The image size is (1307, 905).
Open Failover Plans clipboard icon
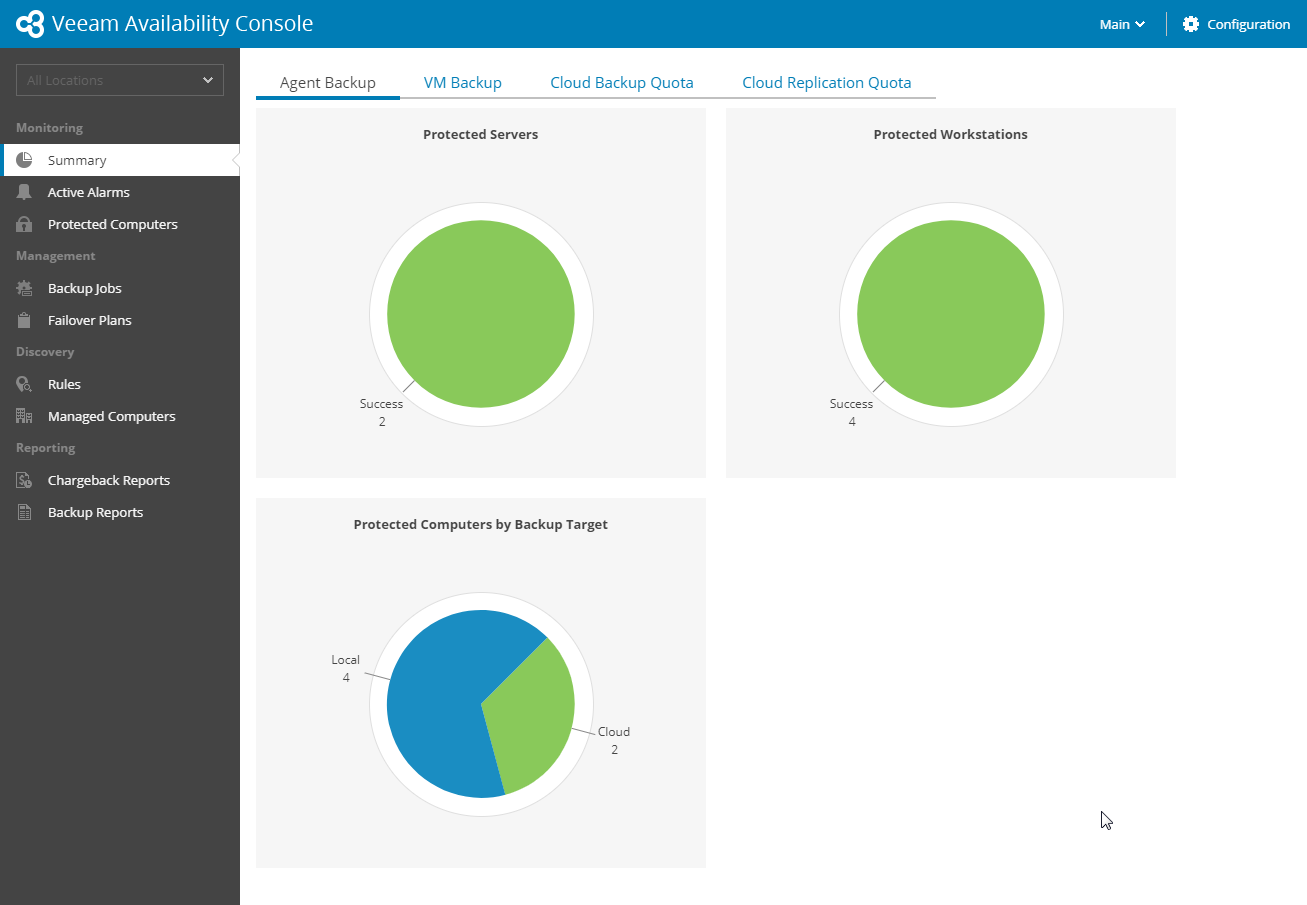[x=24, y=320]
